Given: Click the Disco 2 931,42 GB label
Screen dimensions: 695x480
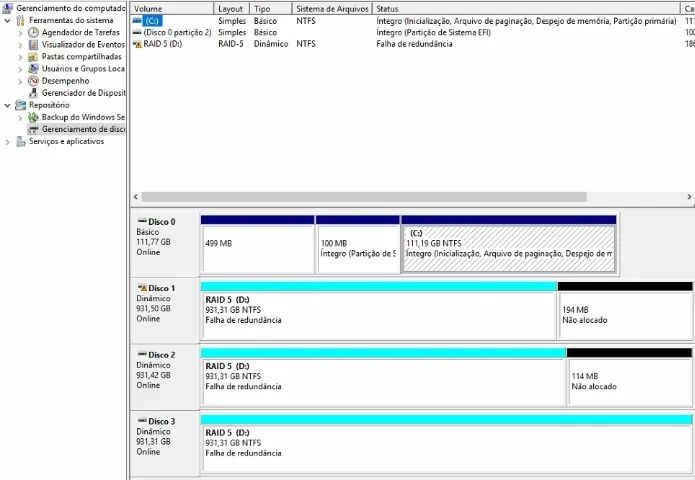Looking at the screenshot, I should point(153,375).
